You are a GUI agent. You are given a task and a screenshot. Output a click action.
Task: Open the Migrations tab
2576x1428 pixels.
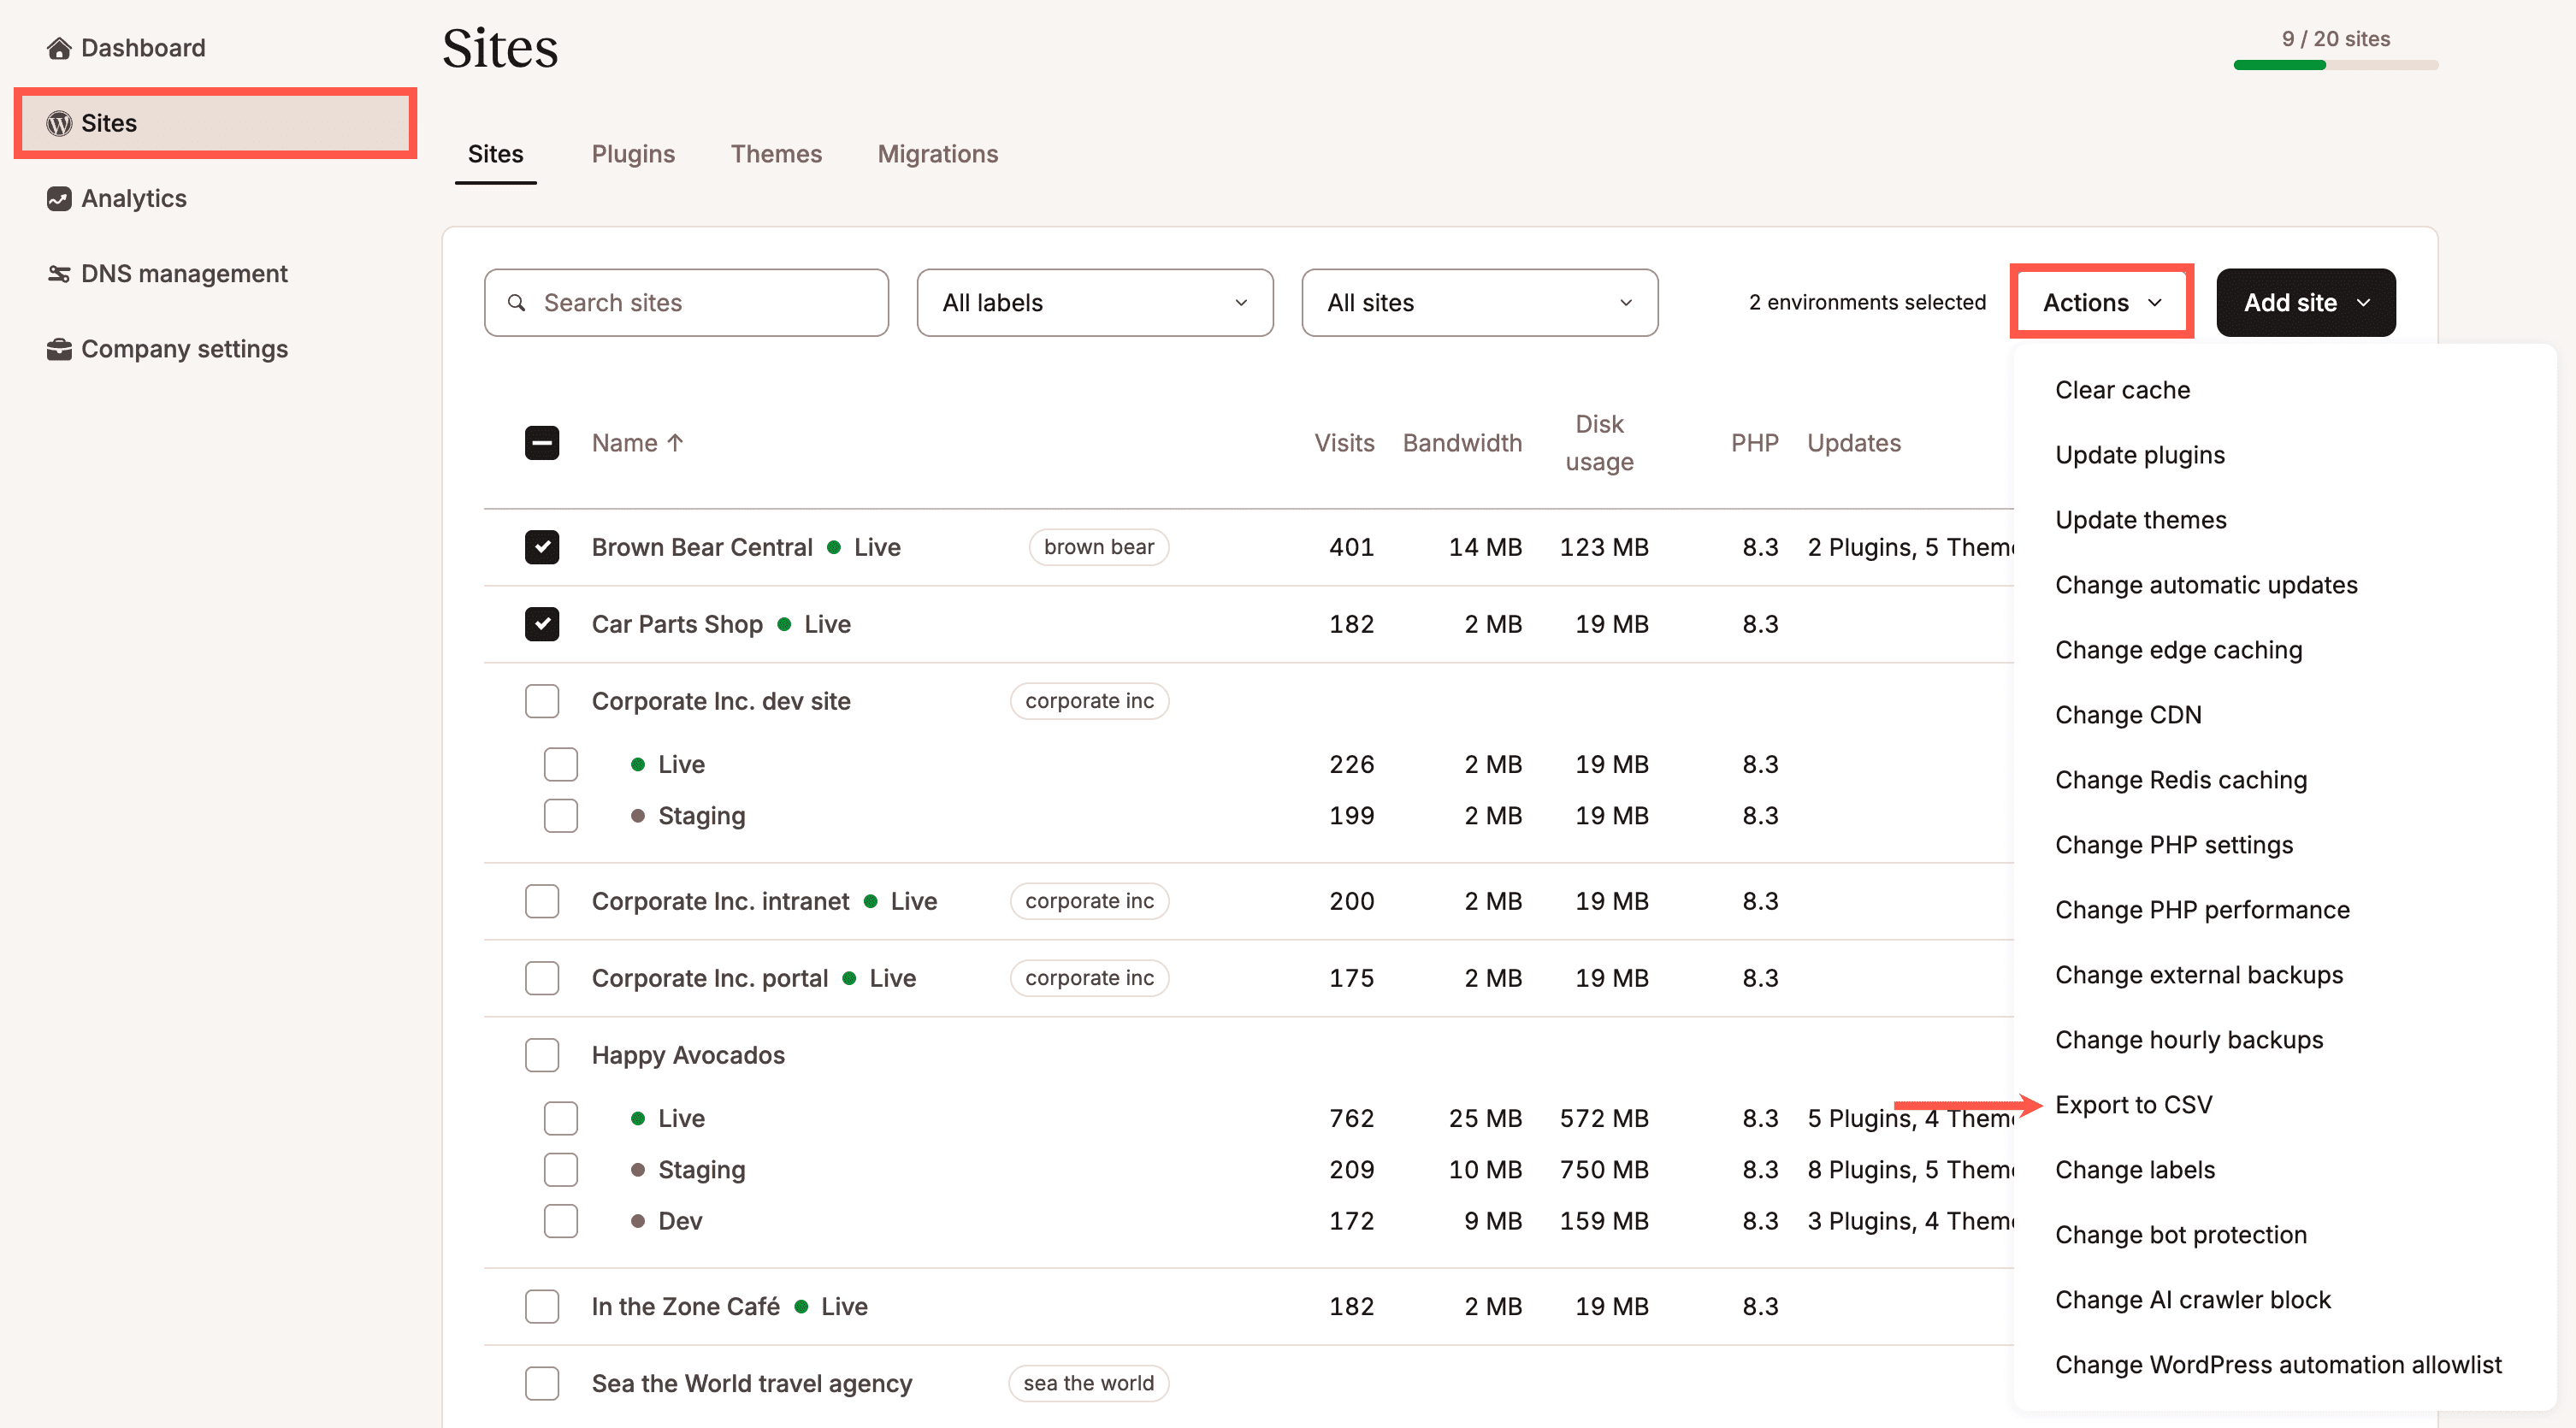click(x=937, y=154)
